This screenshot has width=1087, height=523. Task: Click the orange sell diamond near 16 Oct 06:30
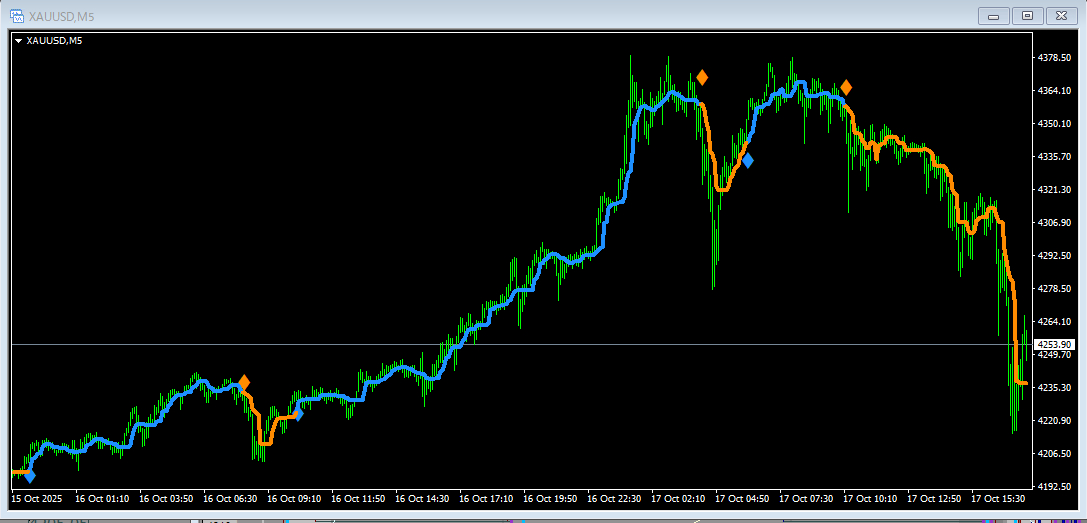click(244, 382)
